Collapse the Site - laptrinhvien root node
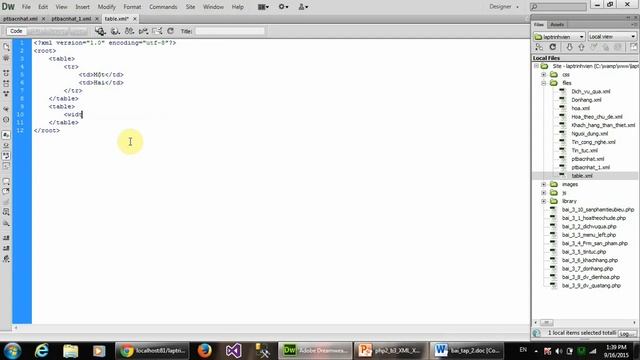 point(536,66)
